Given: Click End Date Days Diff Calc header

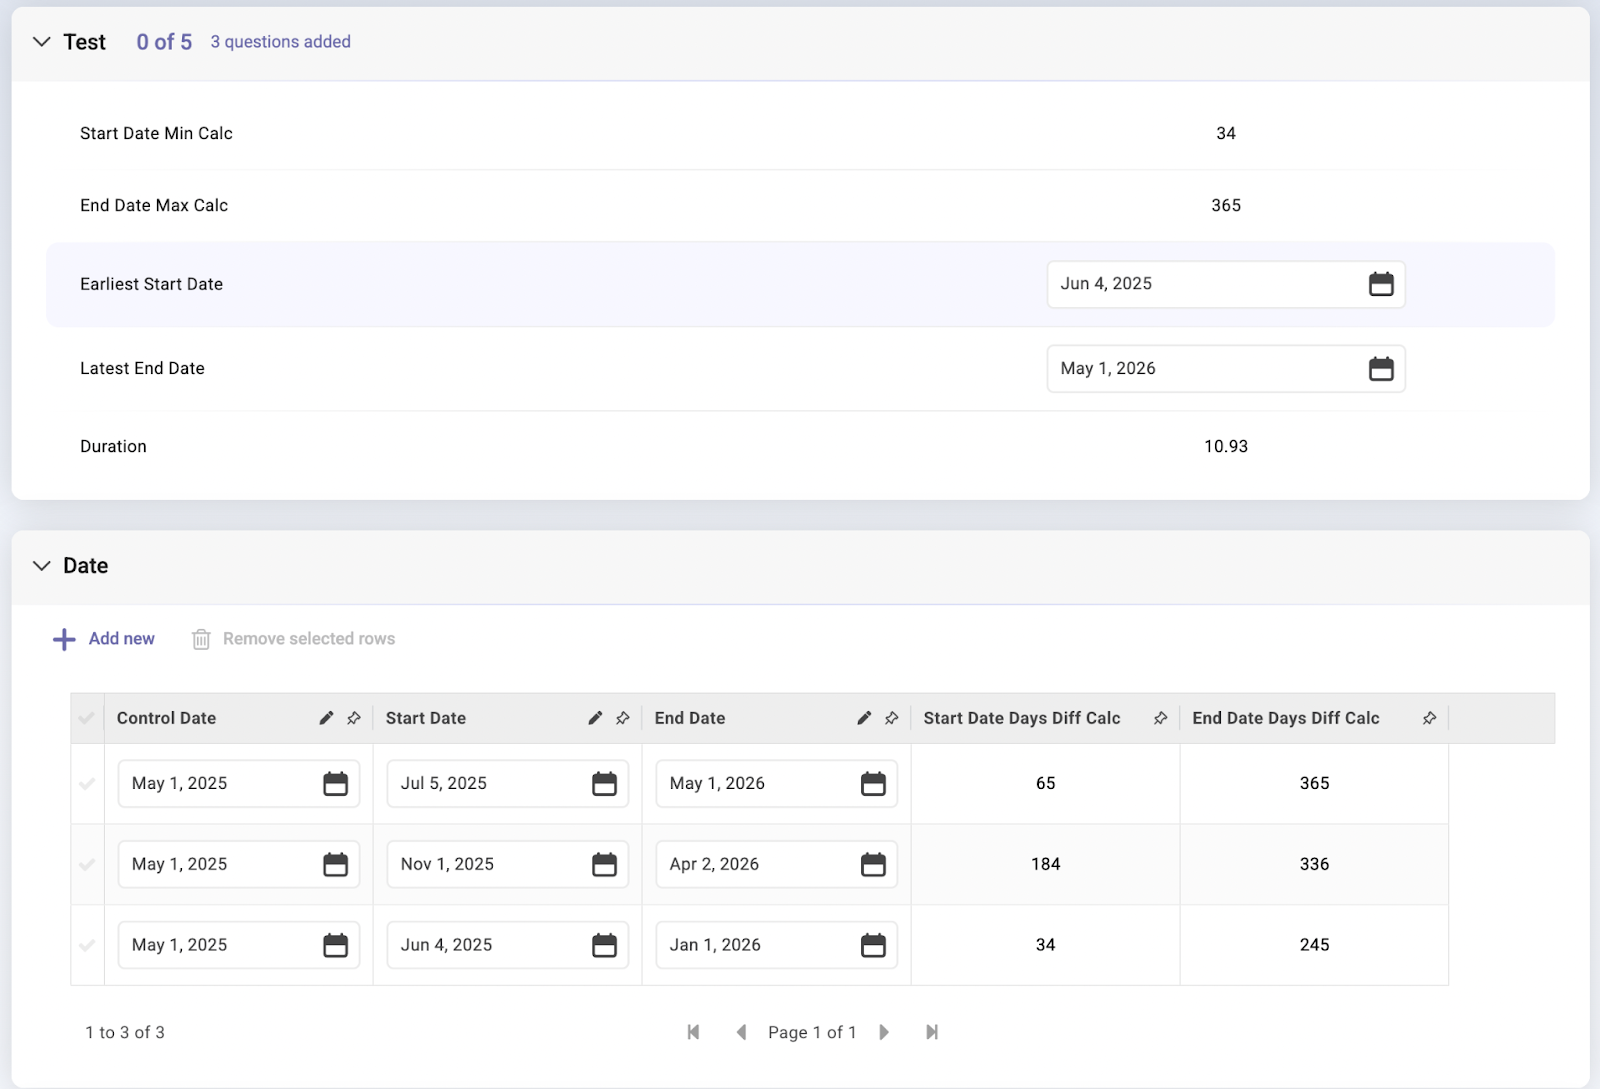Looking at the screenshot, I should point(1286,718).
